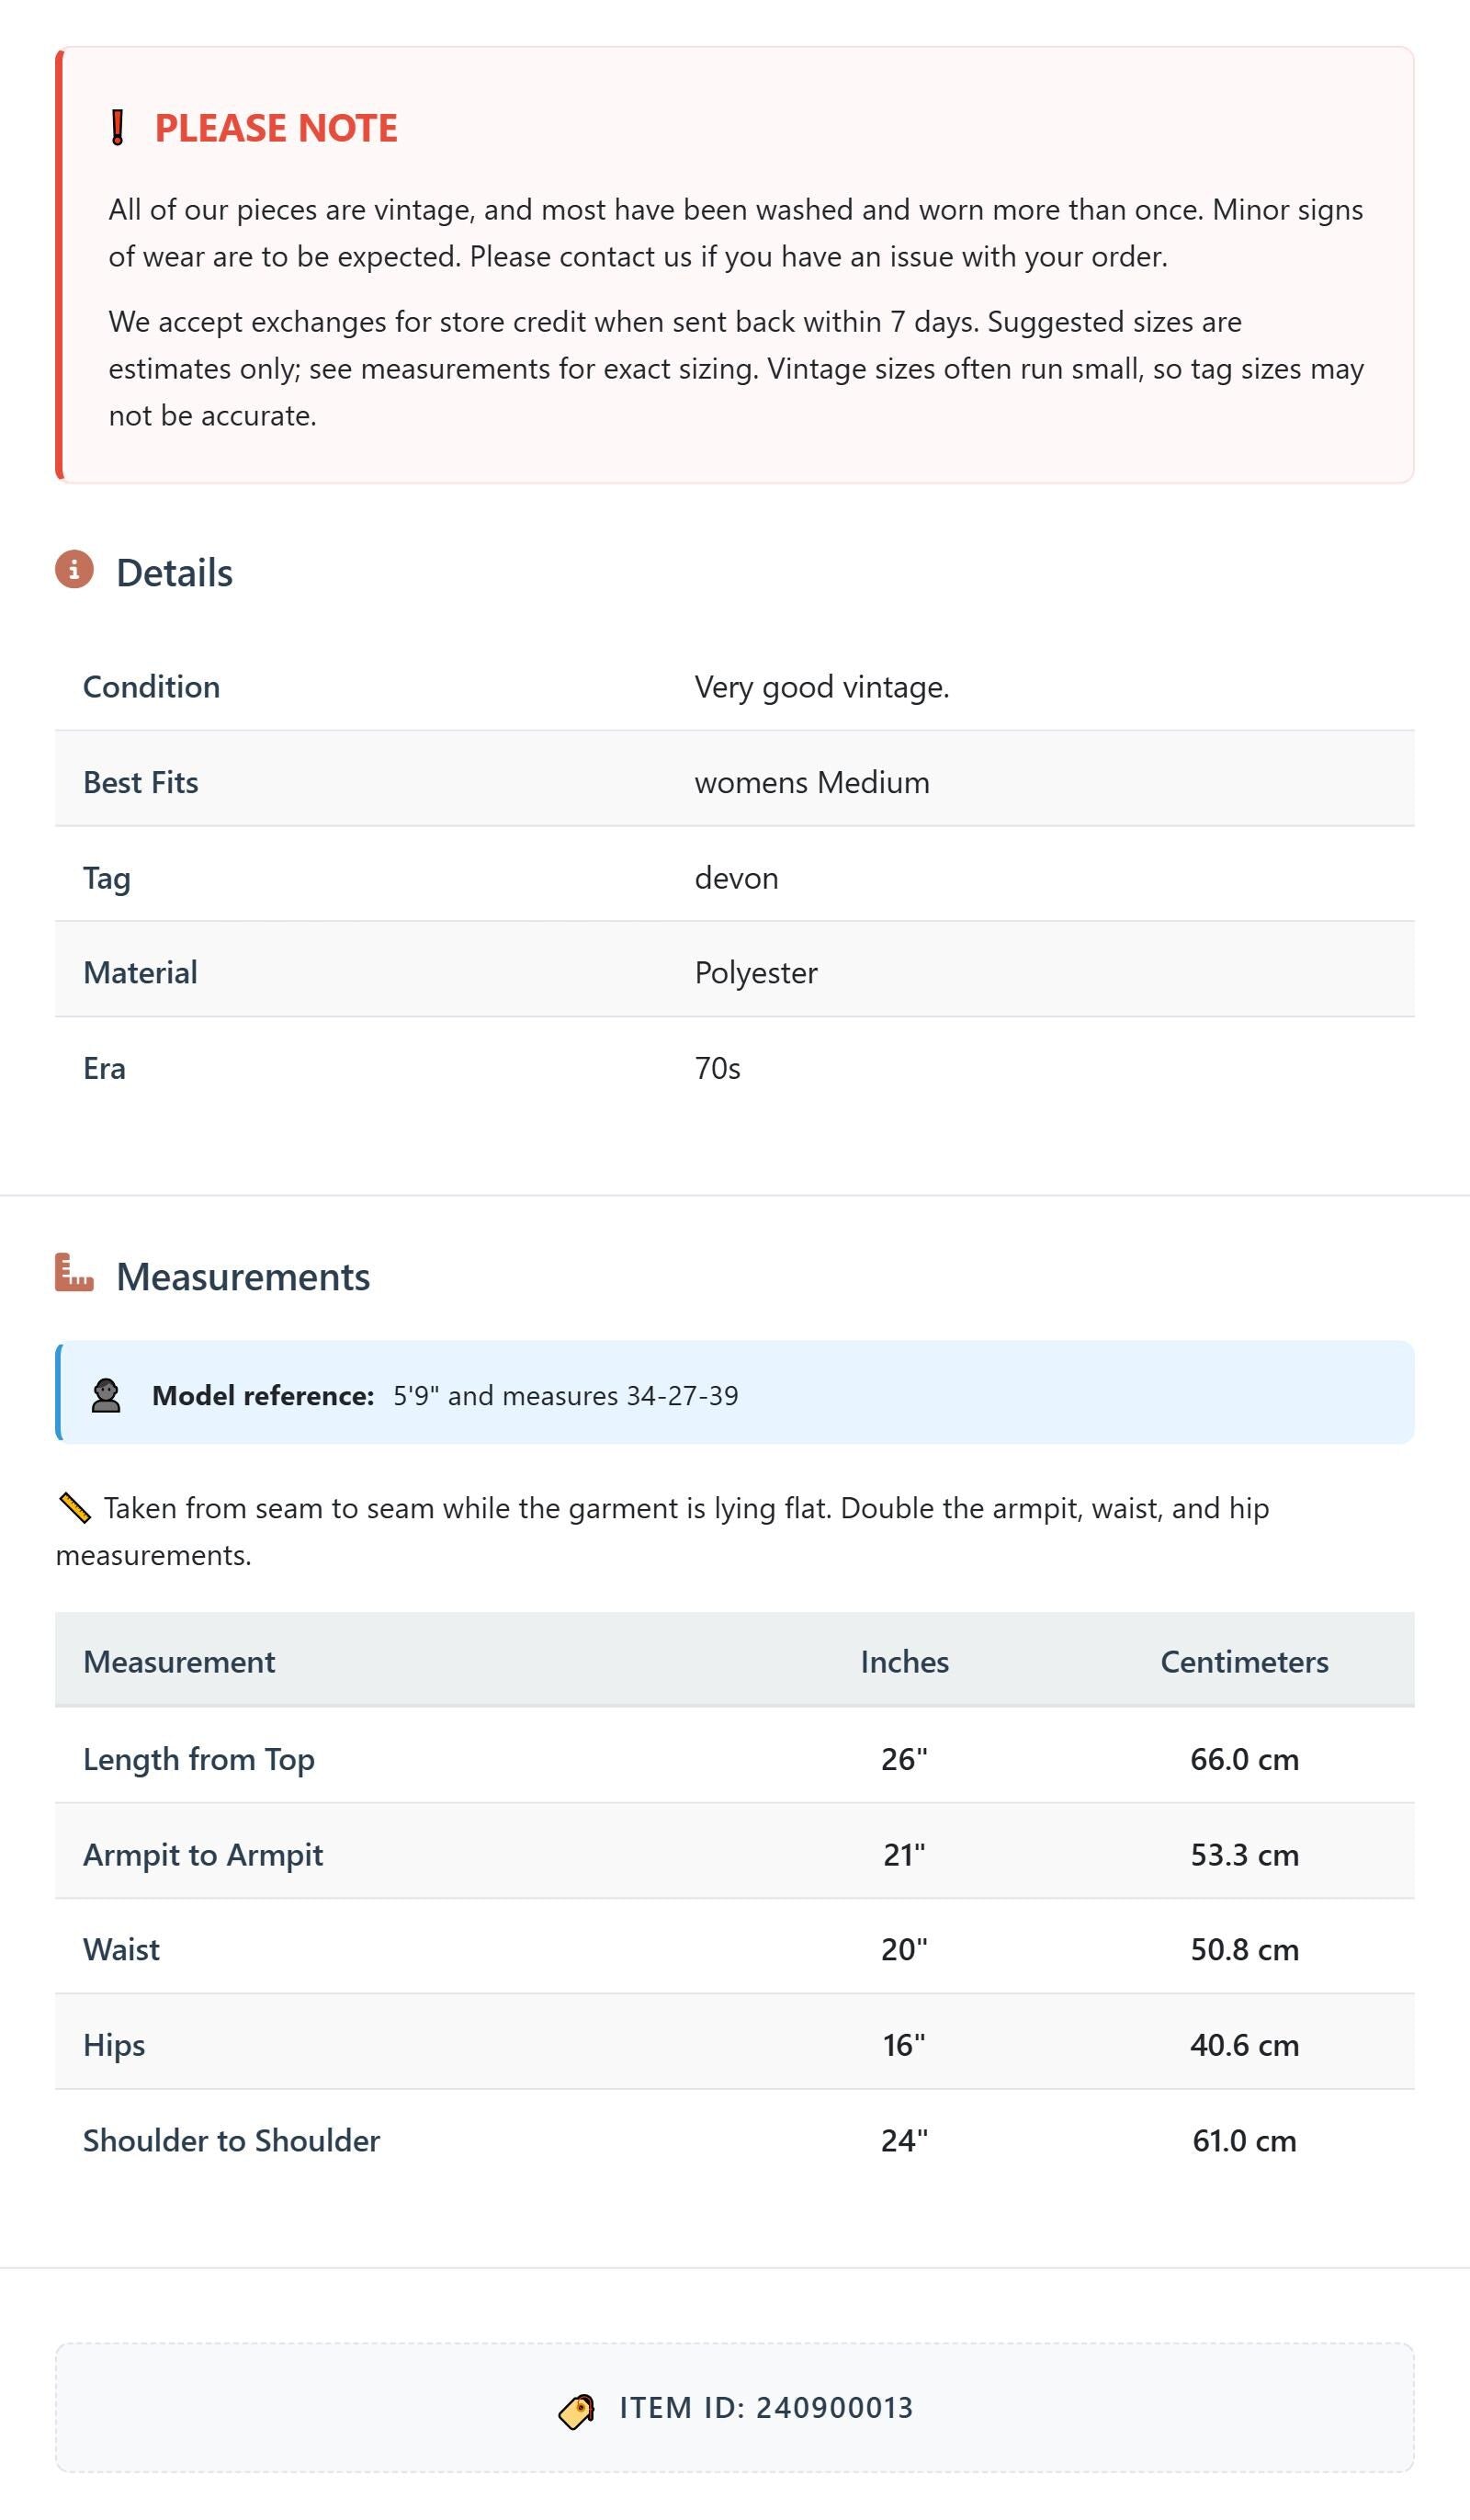
Task: Select the Polyester material value
Action: tap(756, 973)
